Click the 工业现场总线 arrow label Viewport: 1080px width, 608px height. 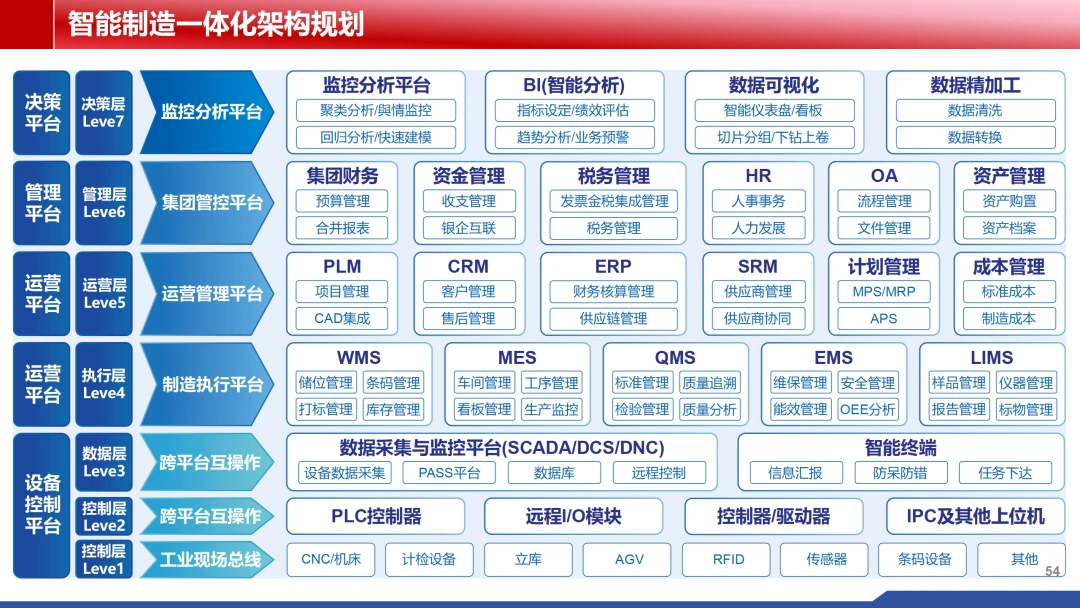coord(207,559)
